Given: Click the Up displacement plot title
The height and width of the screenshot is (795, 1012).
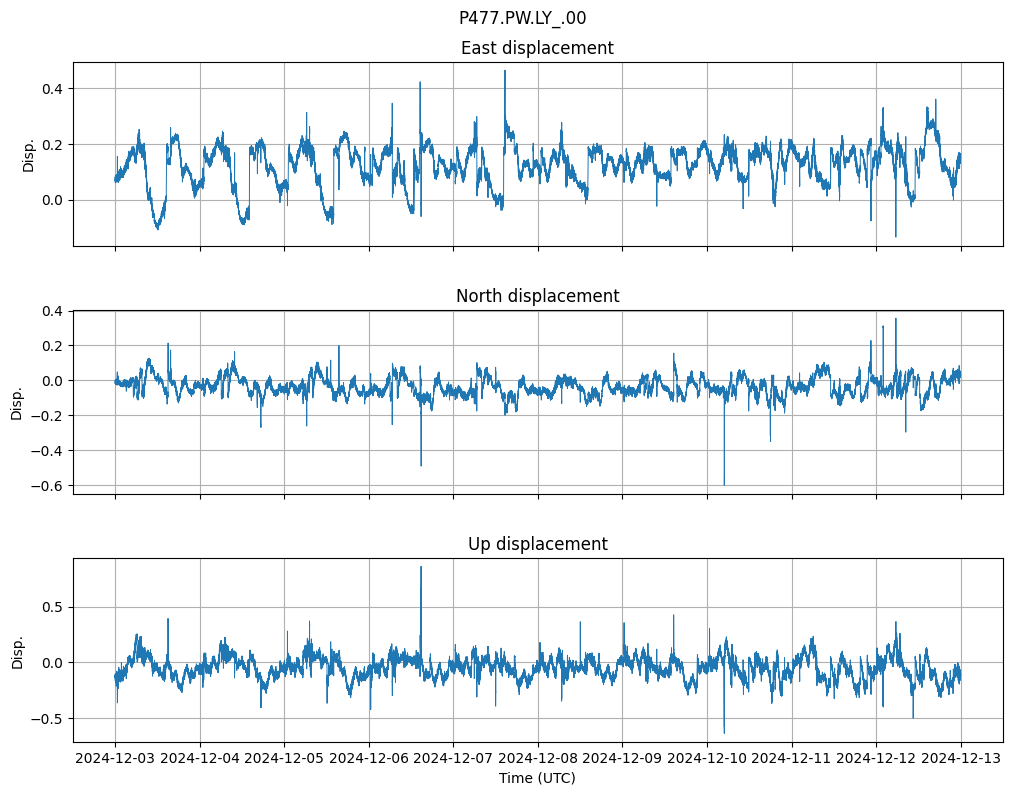Looking at the screenshot, I should [537, 544].
